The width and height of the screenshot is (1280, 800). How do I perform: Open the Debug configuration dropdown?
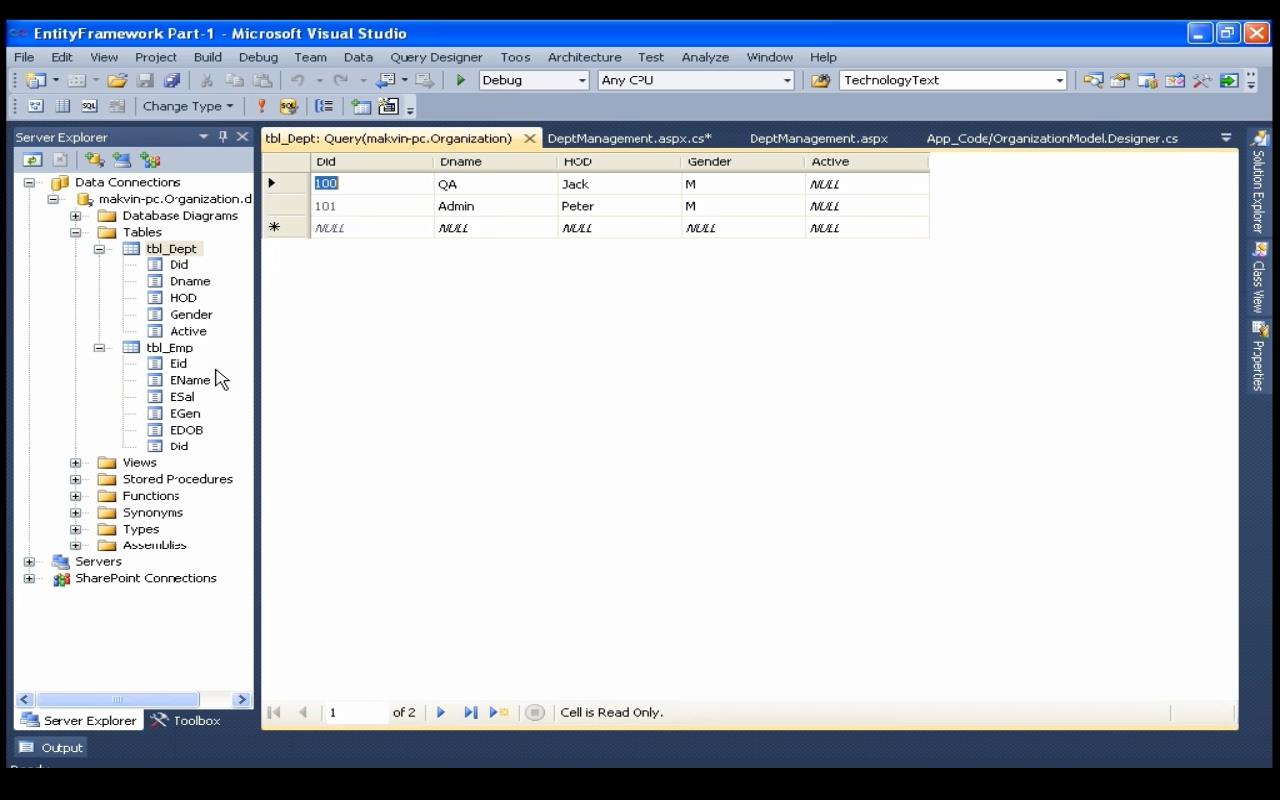[x=582, y=80]
